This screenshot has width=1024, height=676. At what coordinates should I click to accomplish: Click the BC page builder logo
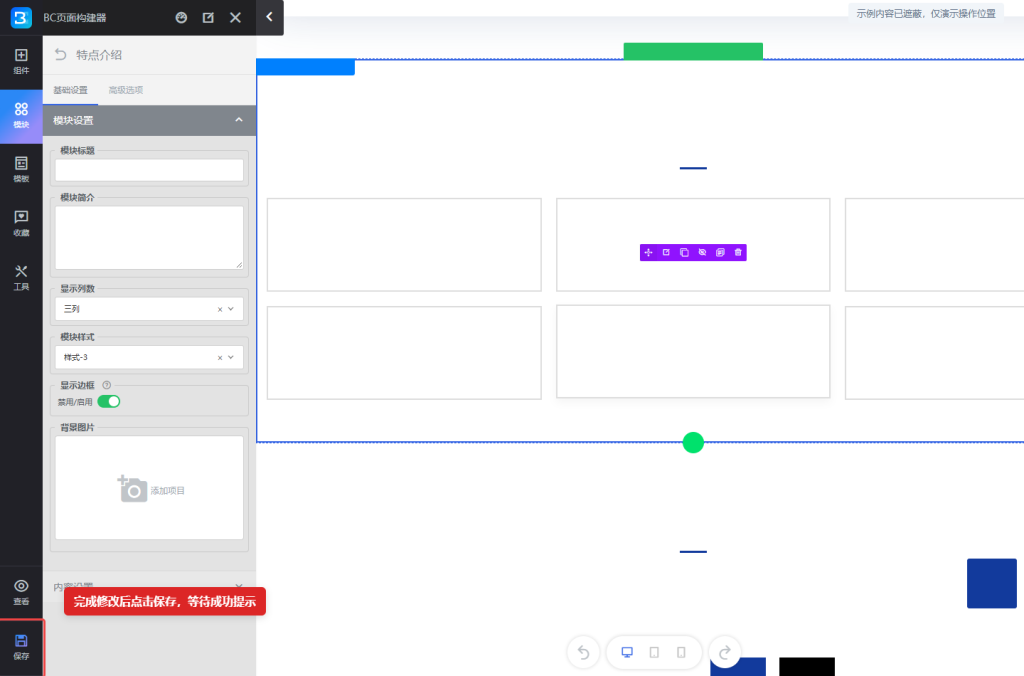pyautogui.click(x=21, y=18)
